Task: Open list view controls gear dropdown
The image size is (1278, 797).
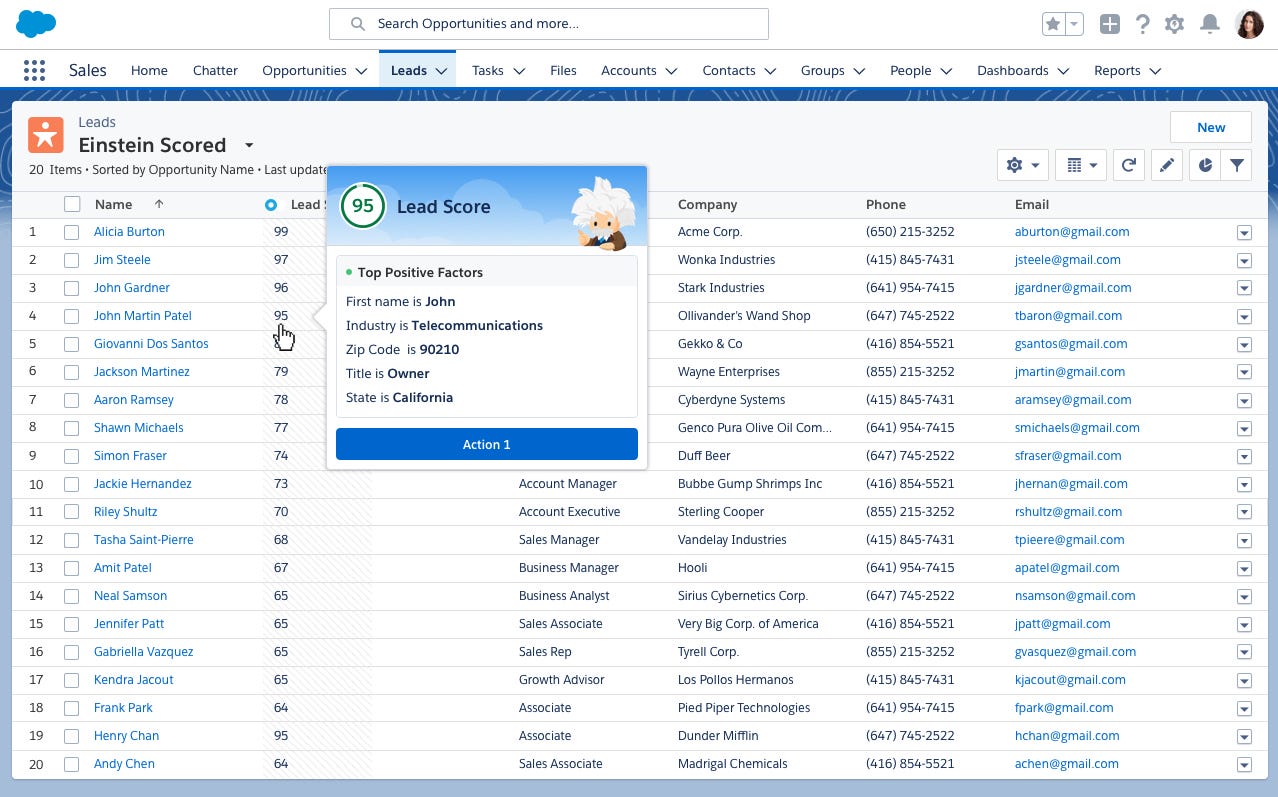Action: point(1022,165)
